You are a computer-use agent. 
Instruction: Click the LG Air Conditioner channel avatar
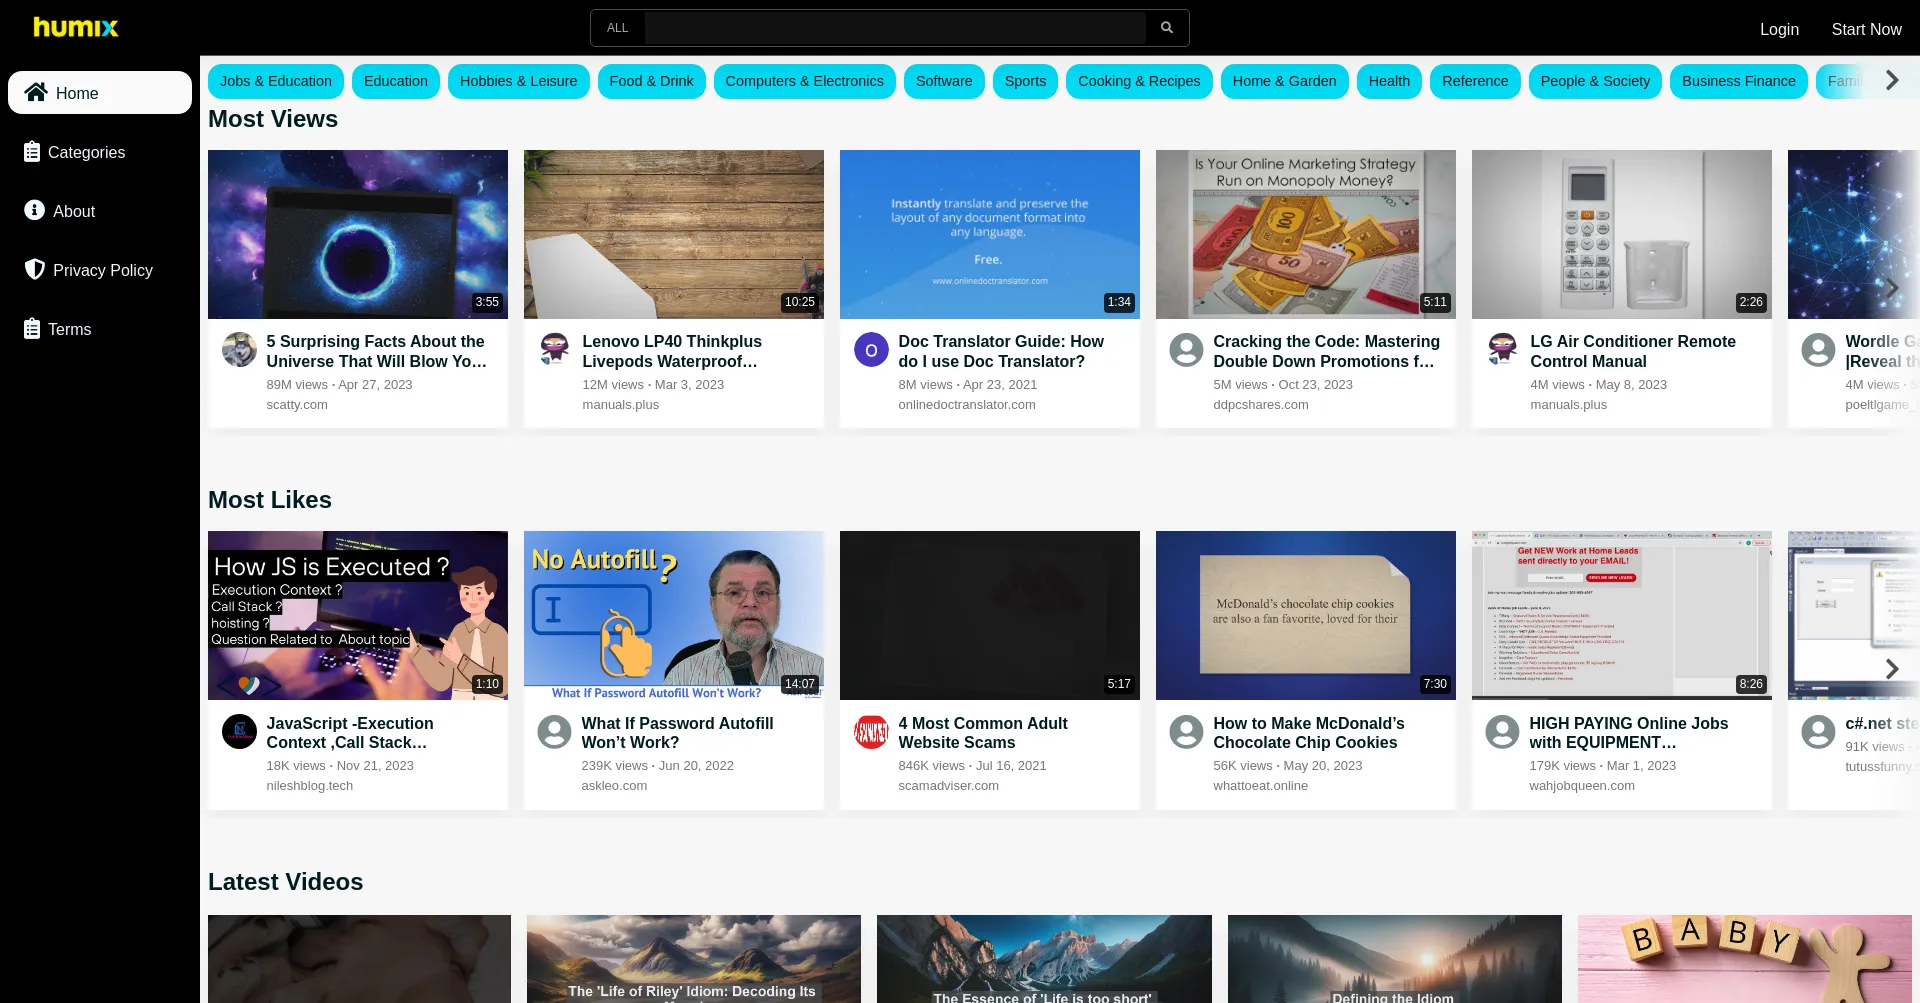(x=1503, y=350)
